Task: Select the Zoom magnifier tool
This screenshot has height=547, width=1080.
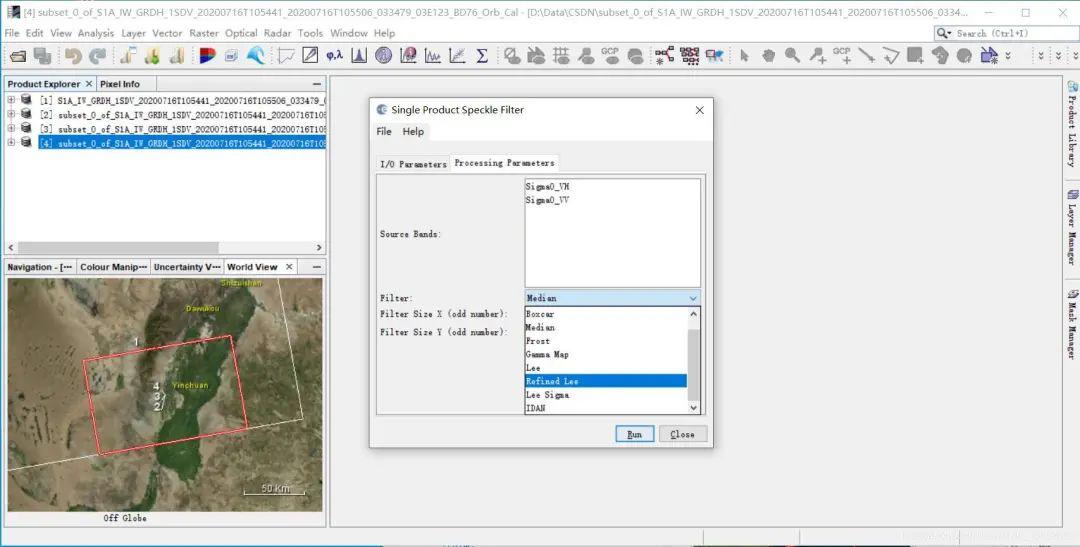Action: (x=793, y=56)
